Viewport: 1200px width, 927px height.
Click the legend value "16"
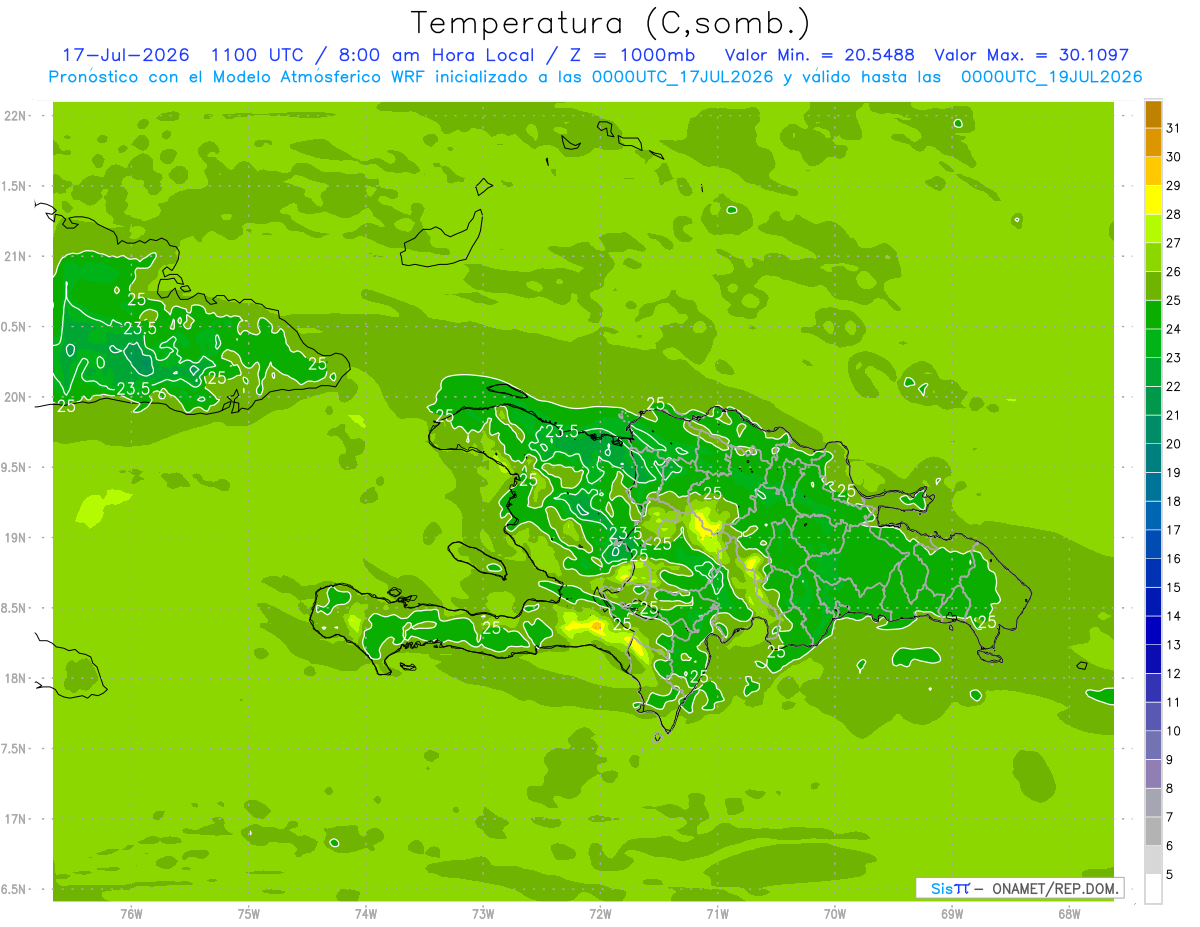1174,558
